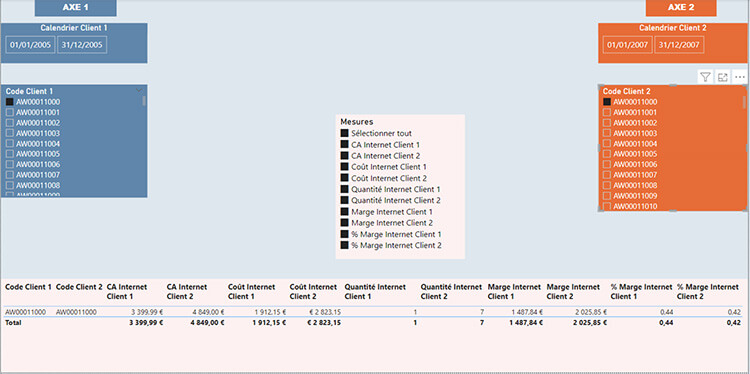Edit end date 31/12/2005 in Calendrier Client 1
The width and height of the screenshot is (750, 374).
point(82,45)
